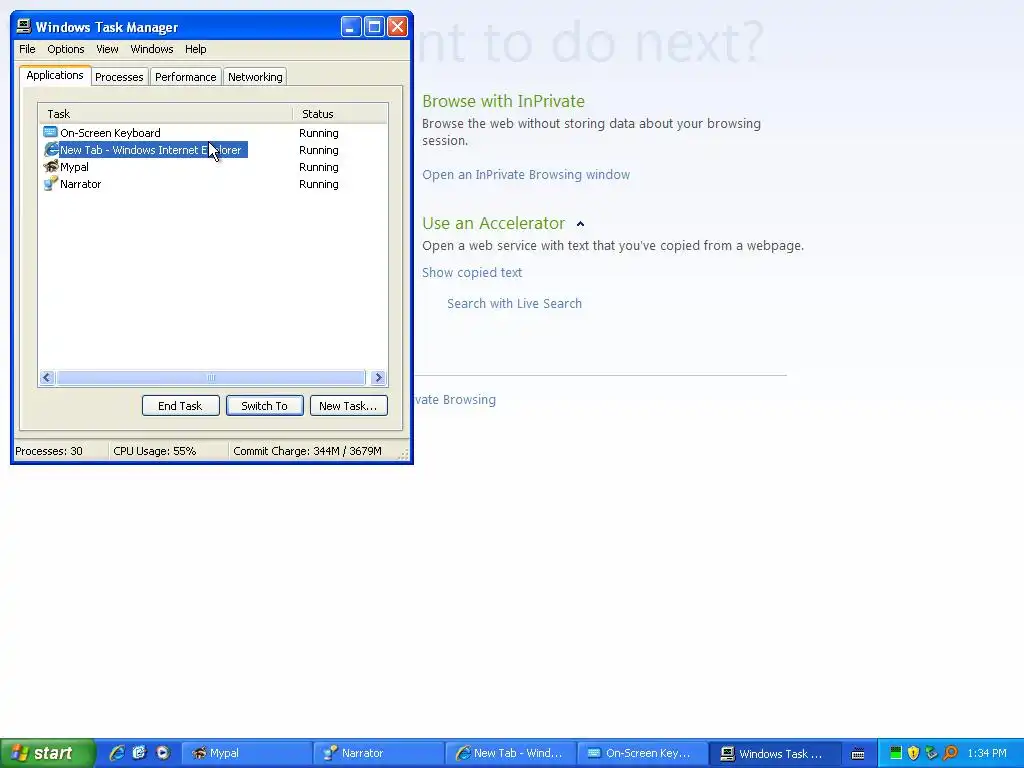This screenshot has height=768, width=1024.
Task: Click the Processes: 30 status bar entry
Action: pyautogui.click(x=49, y=451)
